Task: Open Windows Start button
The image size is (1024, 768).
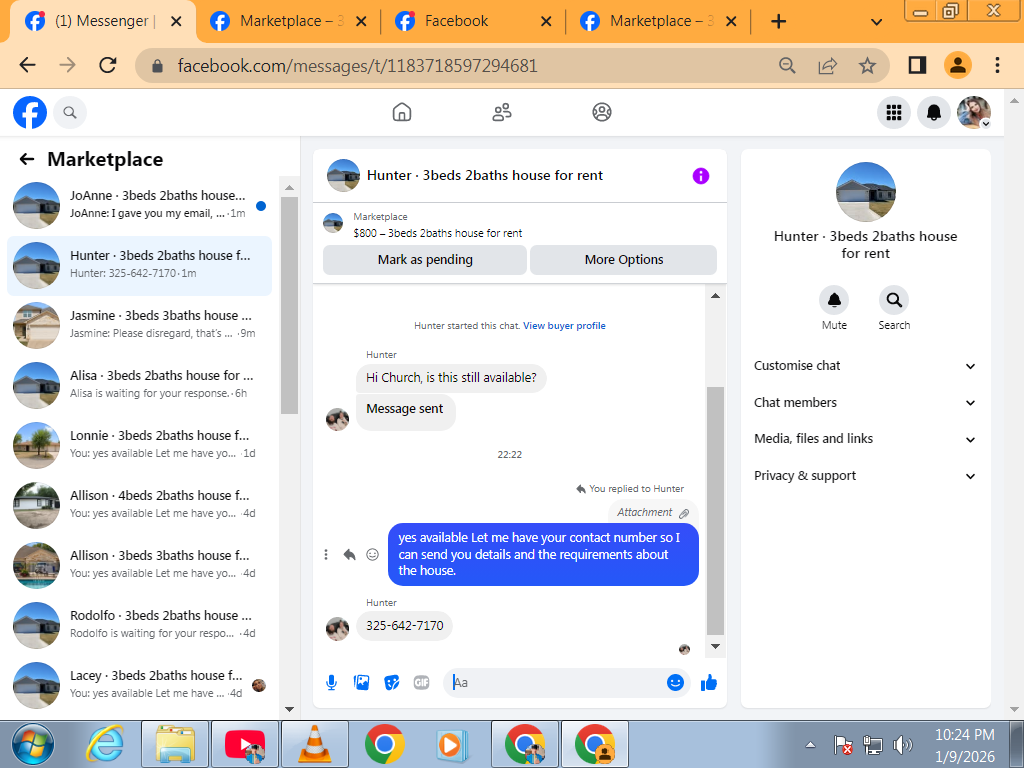Action: pyautogui.click(x=33, y=744)
